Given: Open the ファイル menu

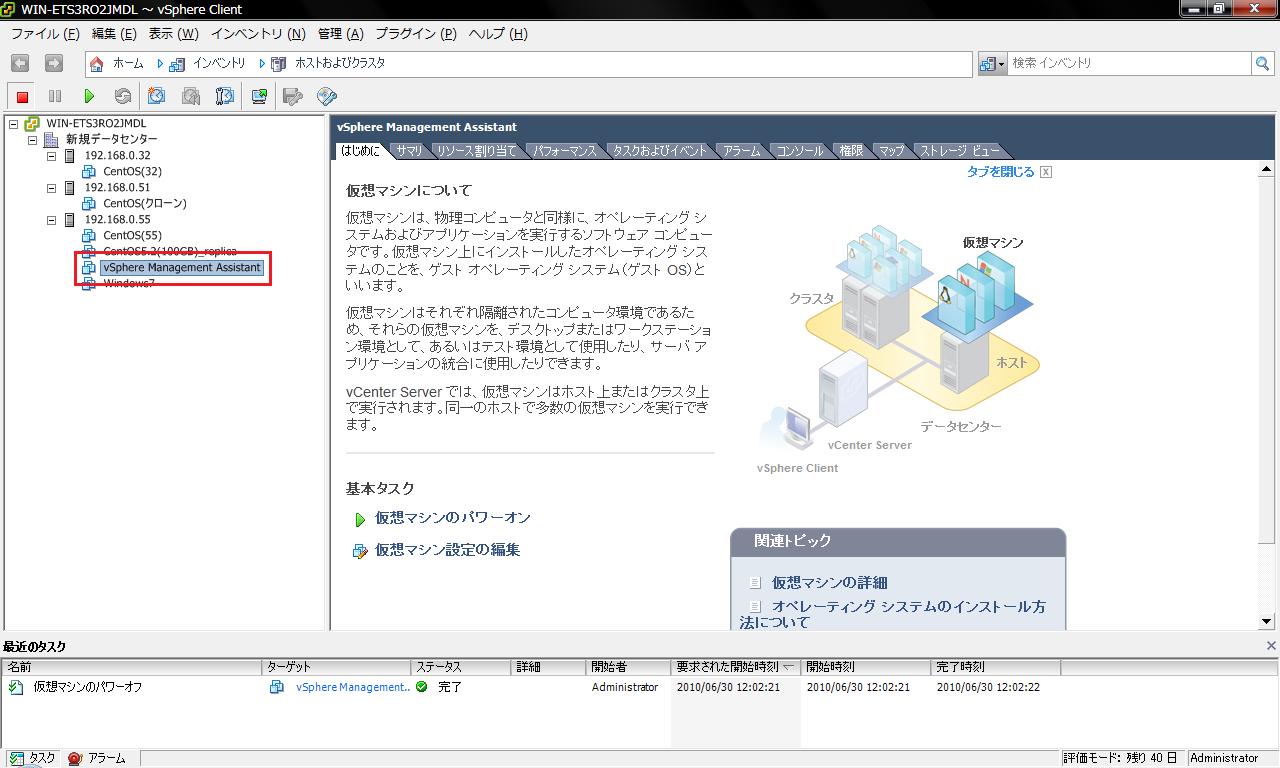Looking at the screenshot, I should (x=45, y=33).
